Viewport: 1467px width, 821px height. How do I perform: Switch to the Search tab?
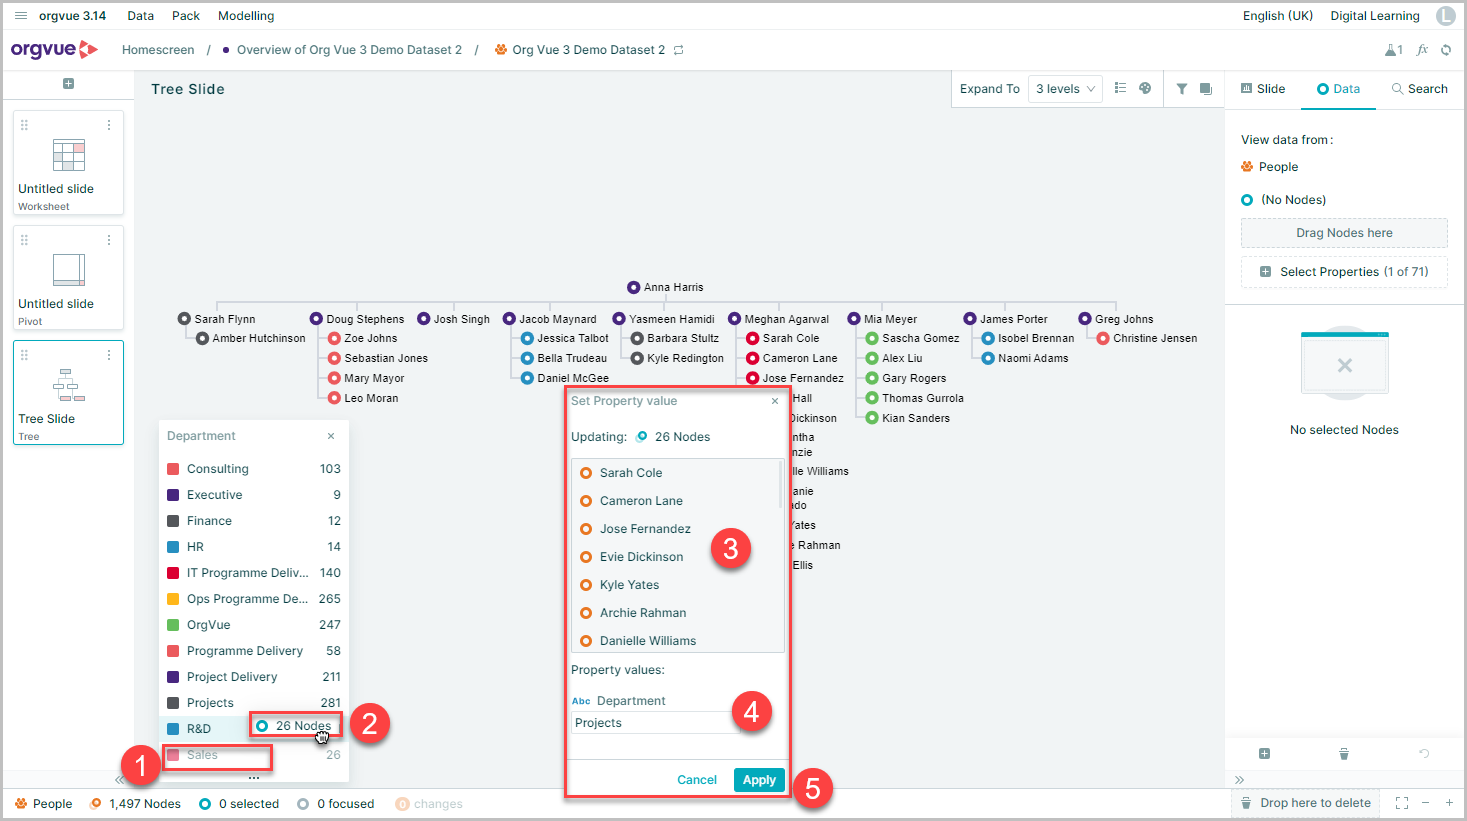pyautogui.click(x=1419, y=89)
